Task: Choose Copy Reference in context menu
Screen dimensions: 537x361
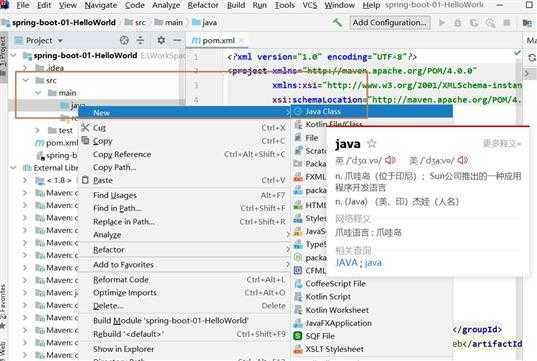Action: tap(184, 154)
